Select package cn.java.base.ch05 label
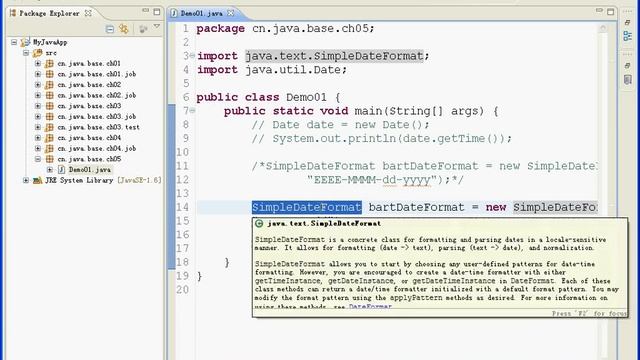 click(89, 159)
